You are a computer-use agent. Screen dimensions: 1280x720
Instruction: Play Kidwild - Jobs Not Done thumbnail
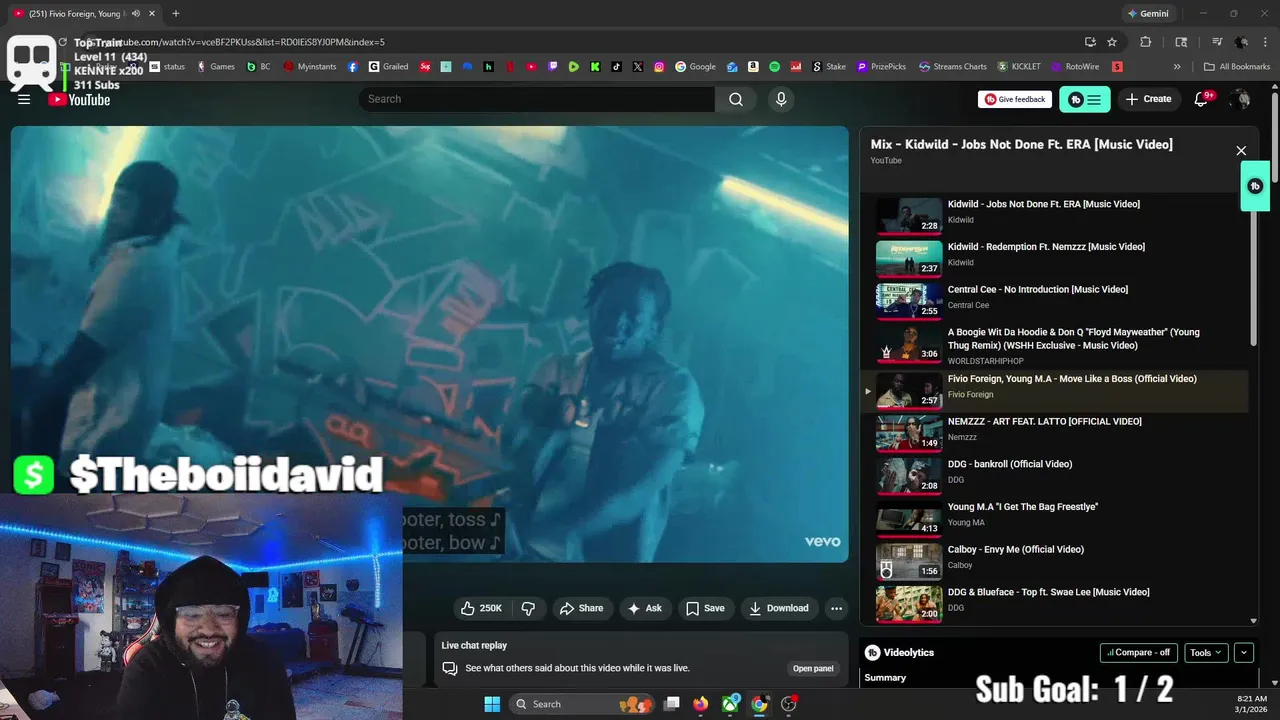pos(909,215)
